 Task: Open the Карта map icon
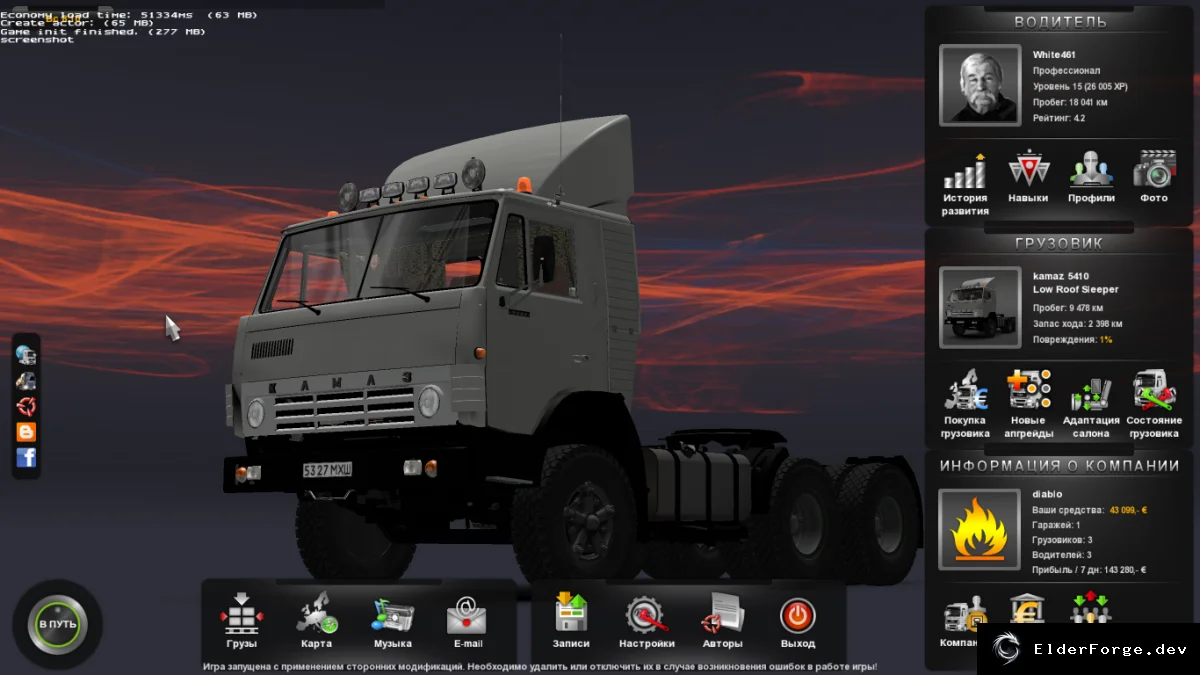[x=316, y=613]
